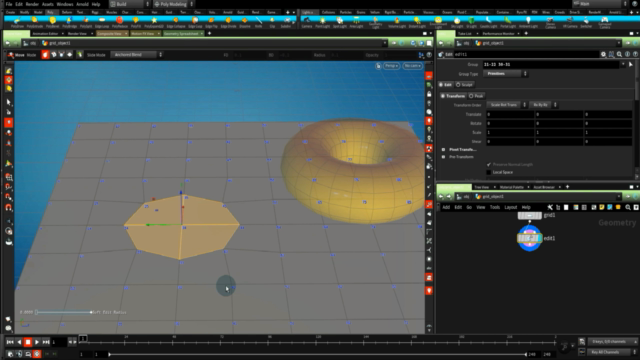Open the Build desktop dropdown
The width and height of the screenshot is (640, 360).
[129, 4]
